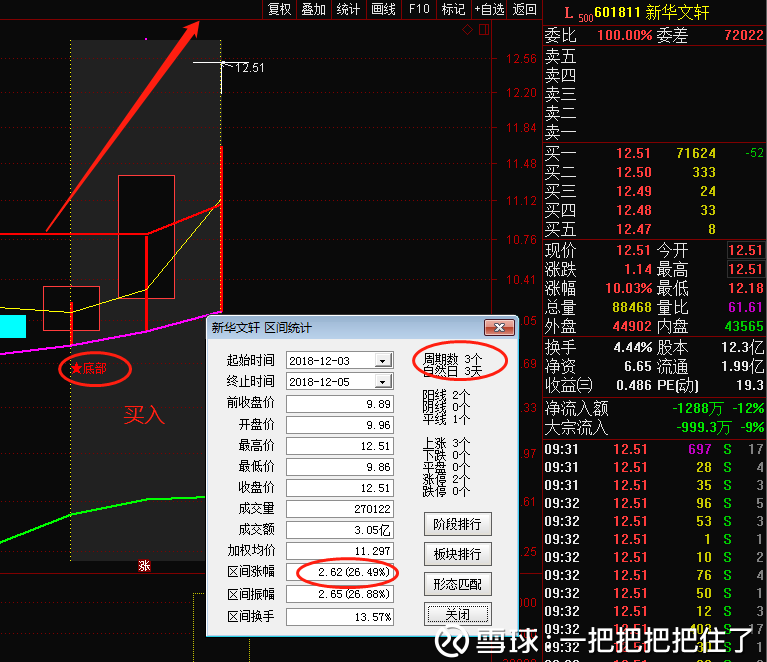Click the 量比 value 61.61

[745, 307]
